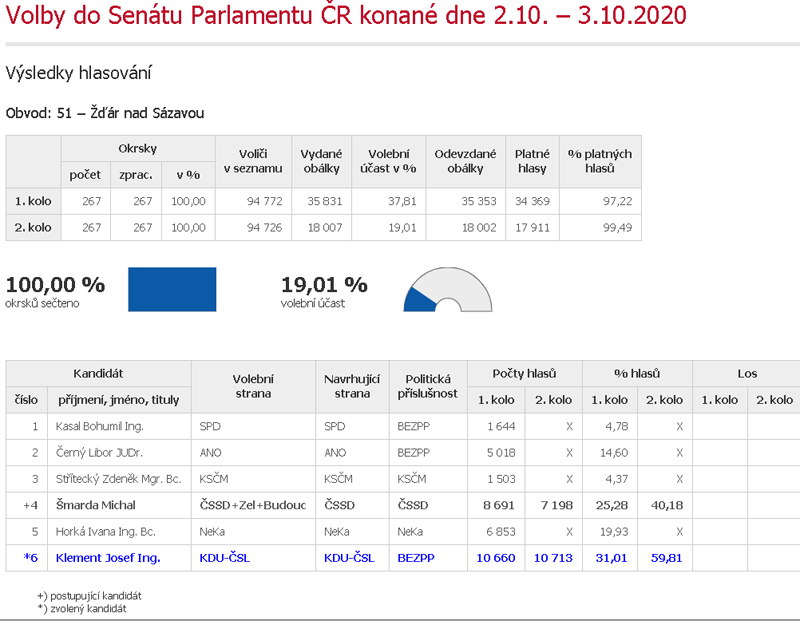The width and height of the screenshot is (800, 621).
Task: Select the valid votes percentage "97,22"
Action: [x=617, y=201]
